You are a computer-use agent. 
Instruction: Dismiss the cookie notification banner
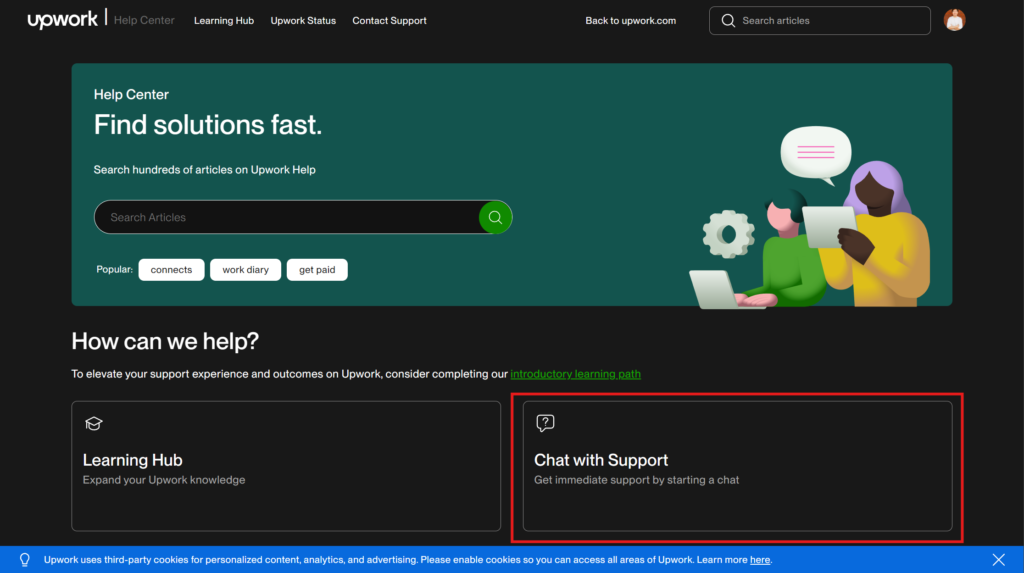999,560
